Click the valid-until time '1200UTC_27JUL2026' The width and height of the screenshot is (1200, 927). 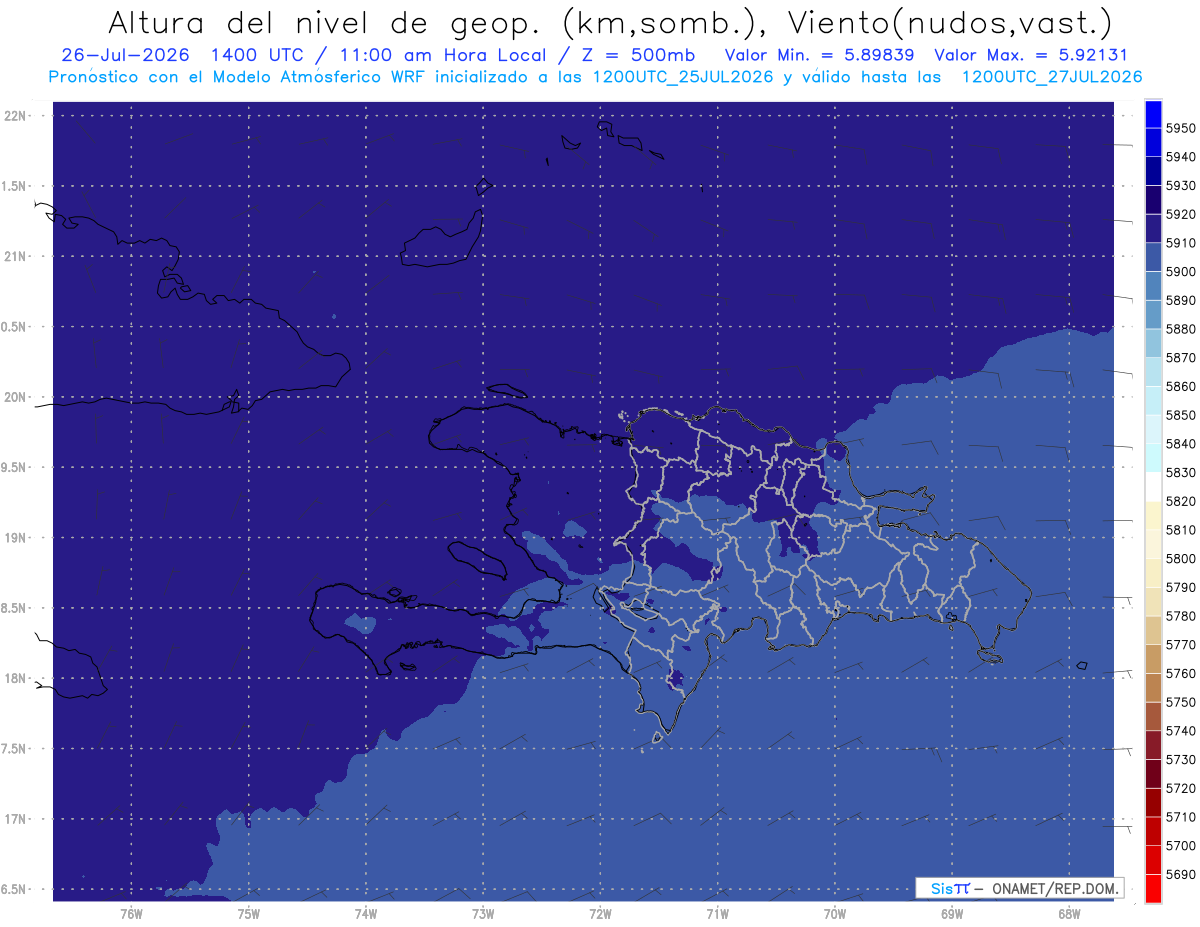[x=1052, y=77]
